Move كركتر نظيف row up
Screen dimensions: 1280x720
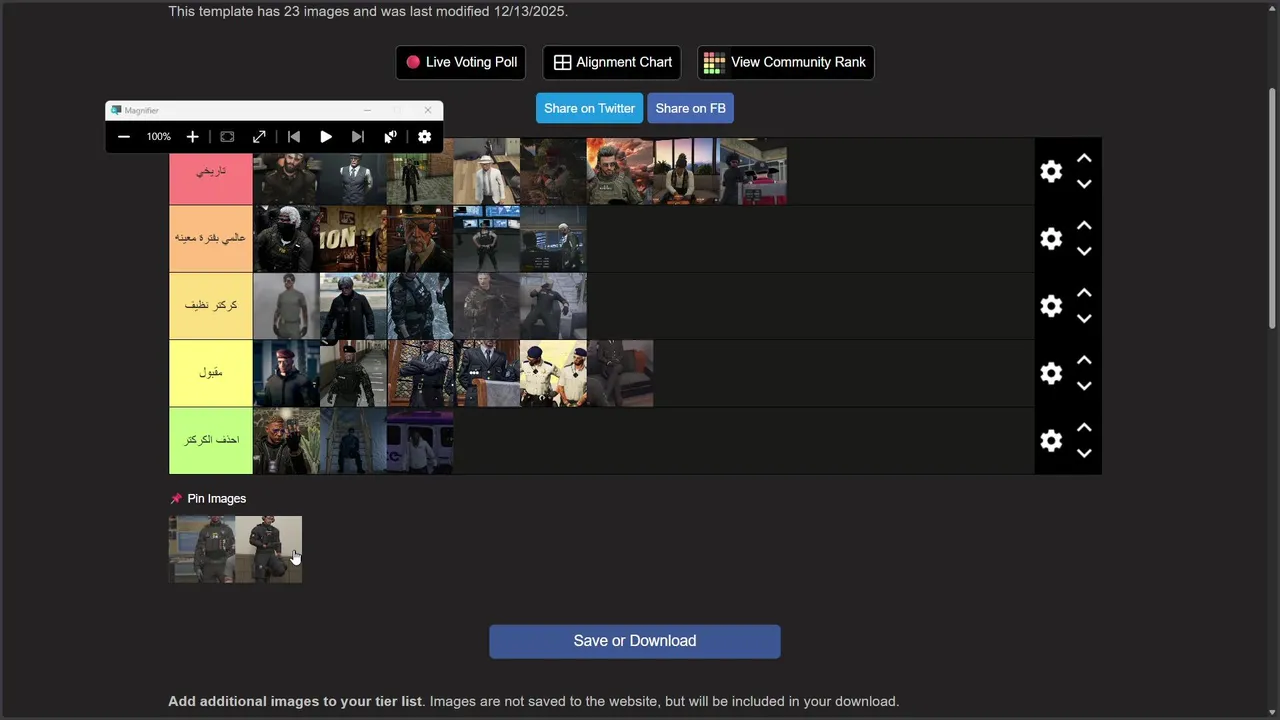point(1084,293)
